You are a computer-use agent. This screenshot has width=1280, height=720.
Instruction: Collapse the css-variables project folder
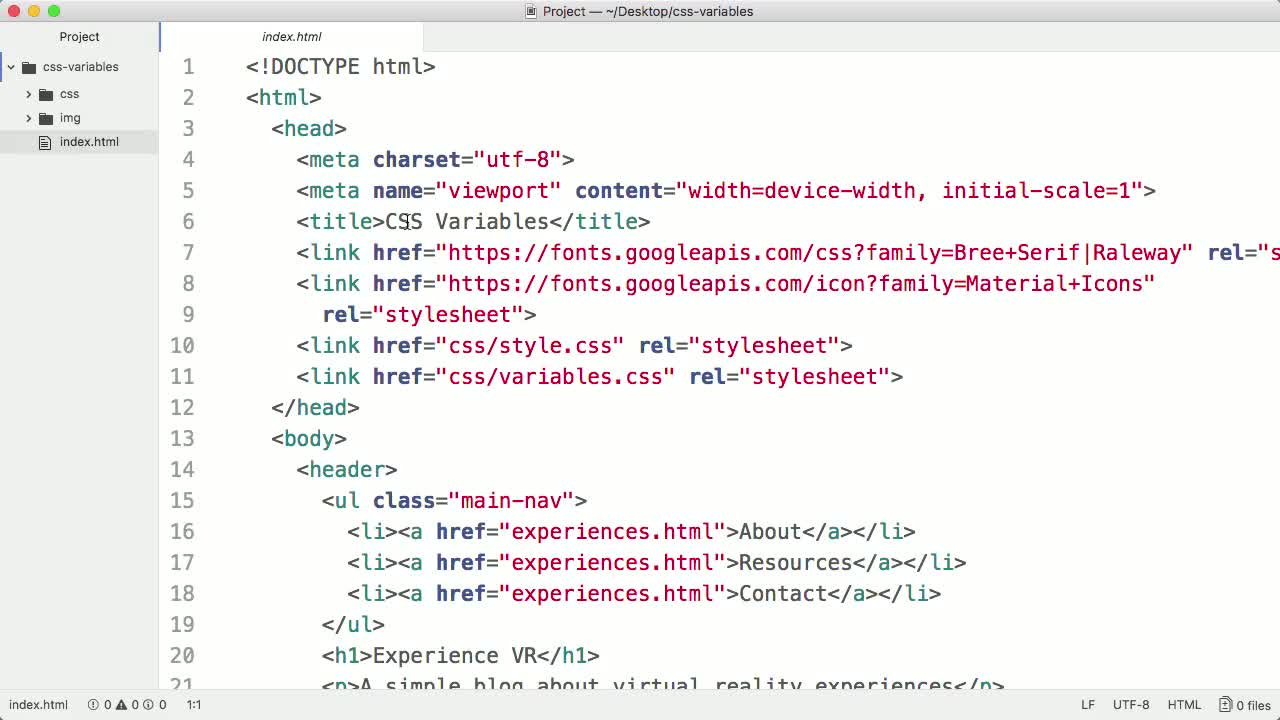point(10,67)
